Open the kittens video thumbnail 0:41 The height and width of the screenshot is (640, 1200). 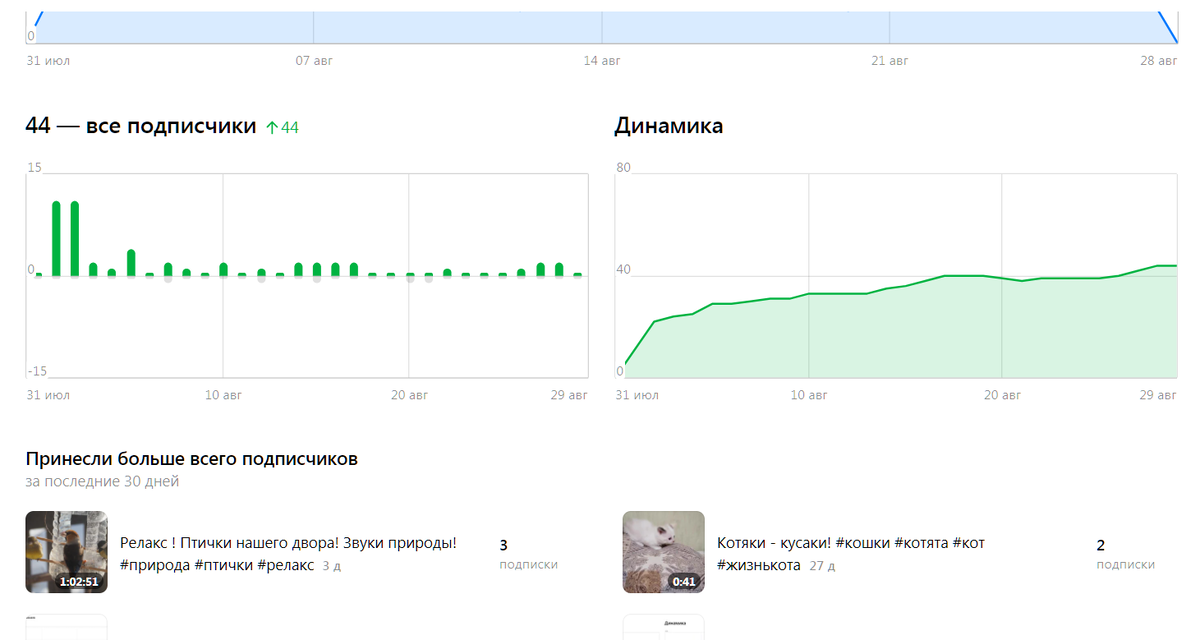tap(663, 552)
